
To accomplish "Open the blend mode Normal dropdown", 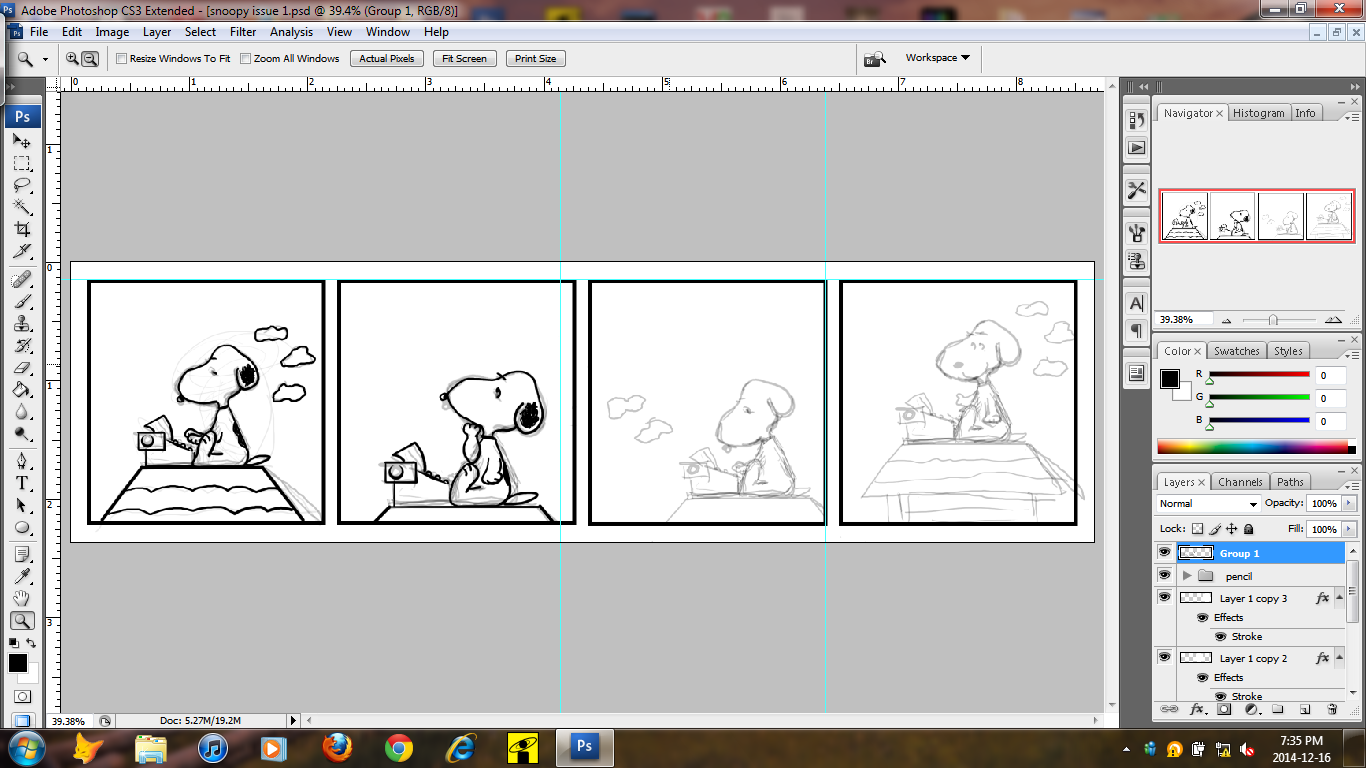I will pos(1209,504).
